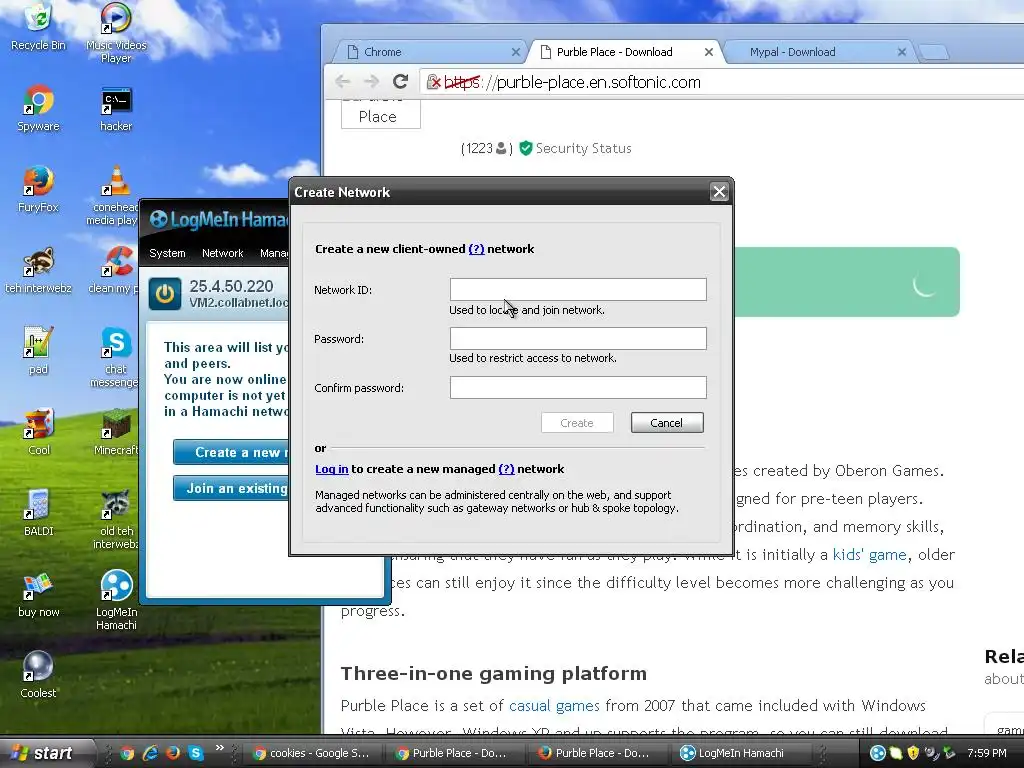Click the kids' game link
The height and width of the screenshot is (768, 1024).
[x=869, y=554]
